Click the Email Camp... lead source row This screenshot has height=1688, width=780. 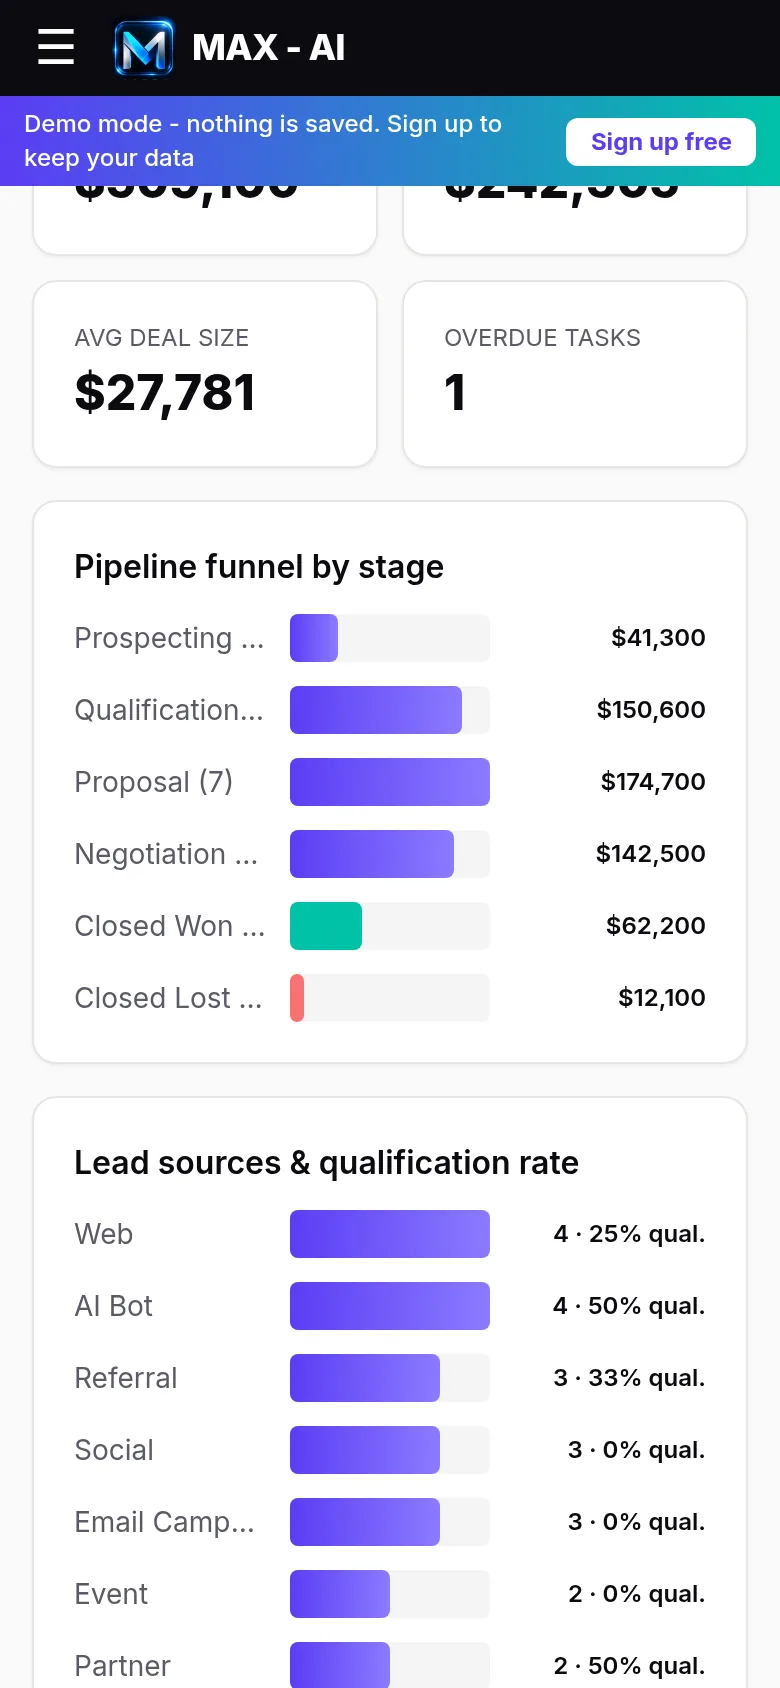click(390, 1522)
